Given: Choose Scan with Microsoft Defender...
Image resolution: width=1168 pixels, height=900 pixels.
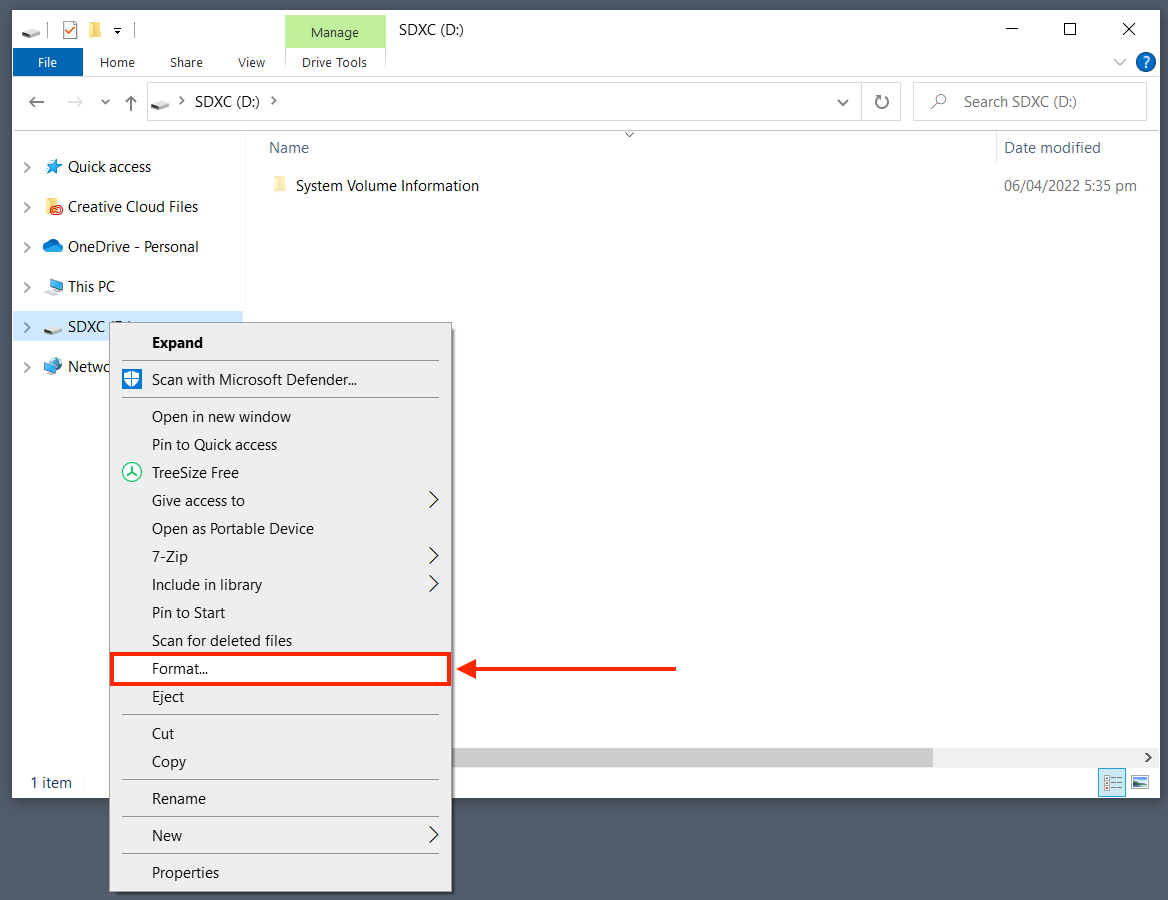Looking at the screenshot, I should point(280,379).
